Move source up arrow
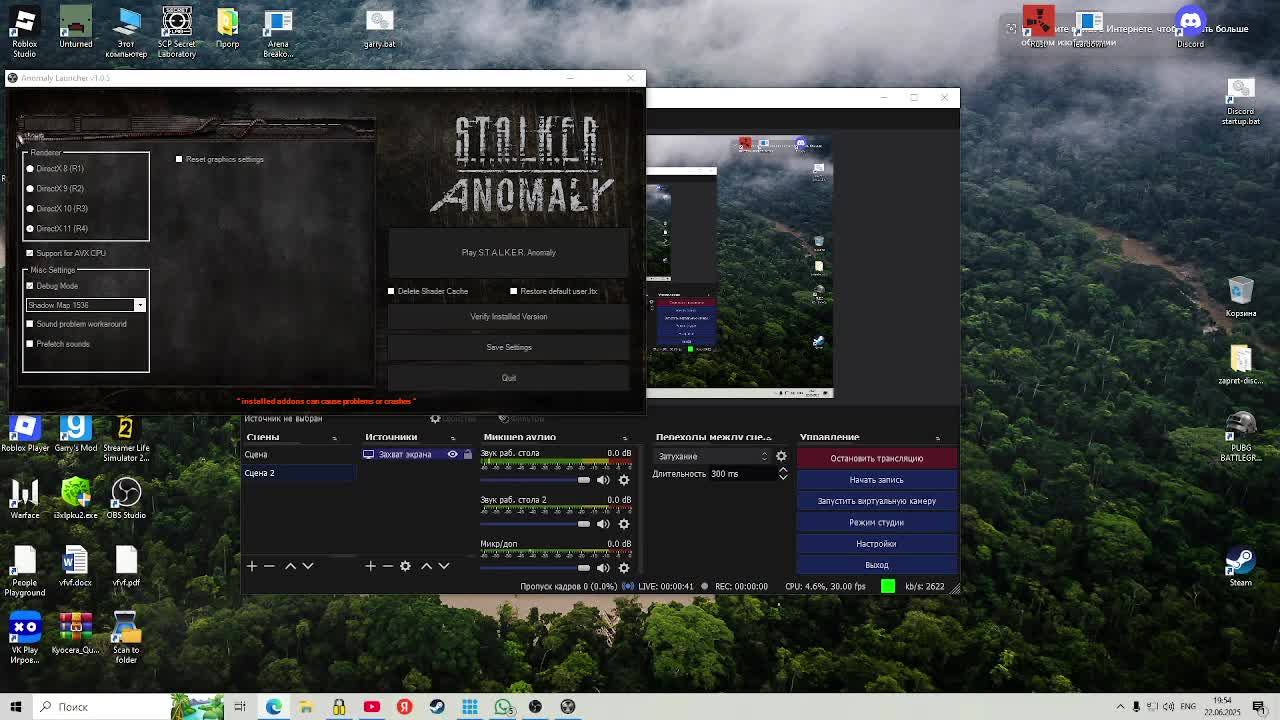The width and height of the screenshot is (1280, 720). [x=426, y=566]
